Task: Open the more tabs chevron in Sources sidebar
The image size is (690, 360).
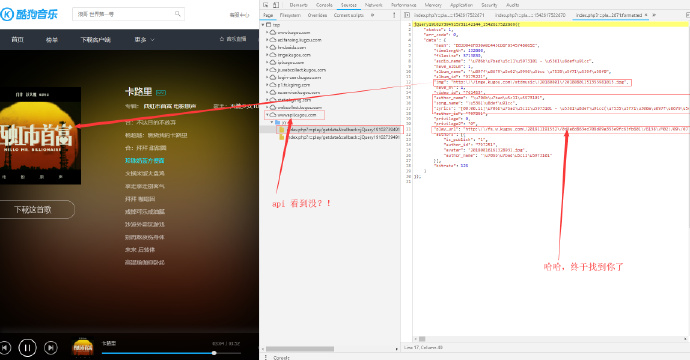Action: (x=373, y=15)
